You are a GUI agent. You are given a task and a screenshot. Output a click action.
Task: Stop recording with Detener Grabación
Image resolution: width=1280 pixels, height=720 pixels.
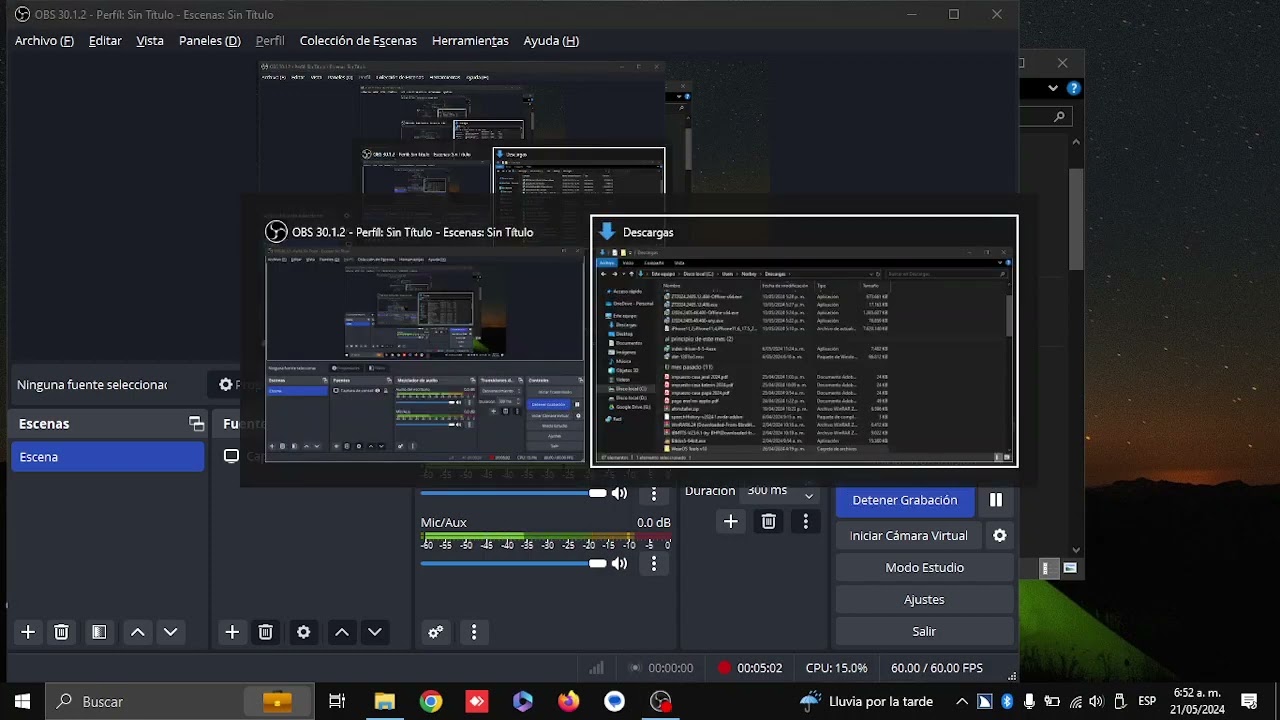coord(905,500)
